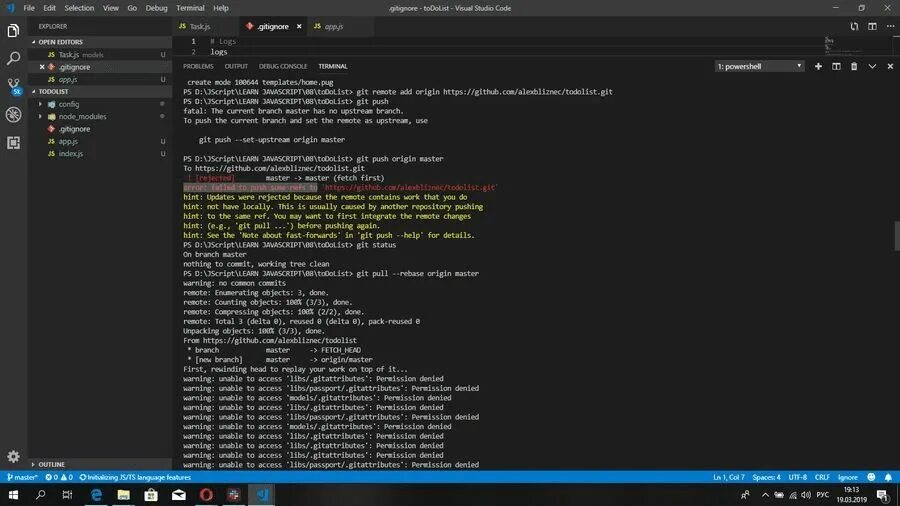Open terminal selector dropdown '1: powershell'
The image size is (900, 506).
pyautogui.click(x=759, y=67)
